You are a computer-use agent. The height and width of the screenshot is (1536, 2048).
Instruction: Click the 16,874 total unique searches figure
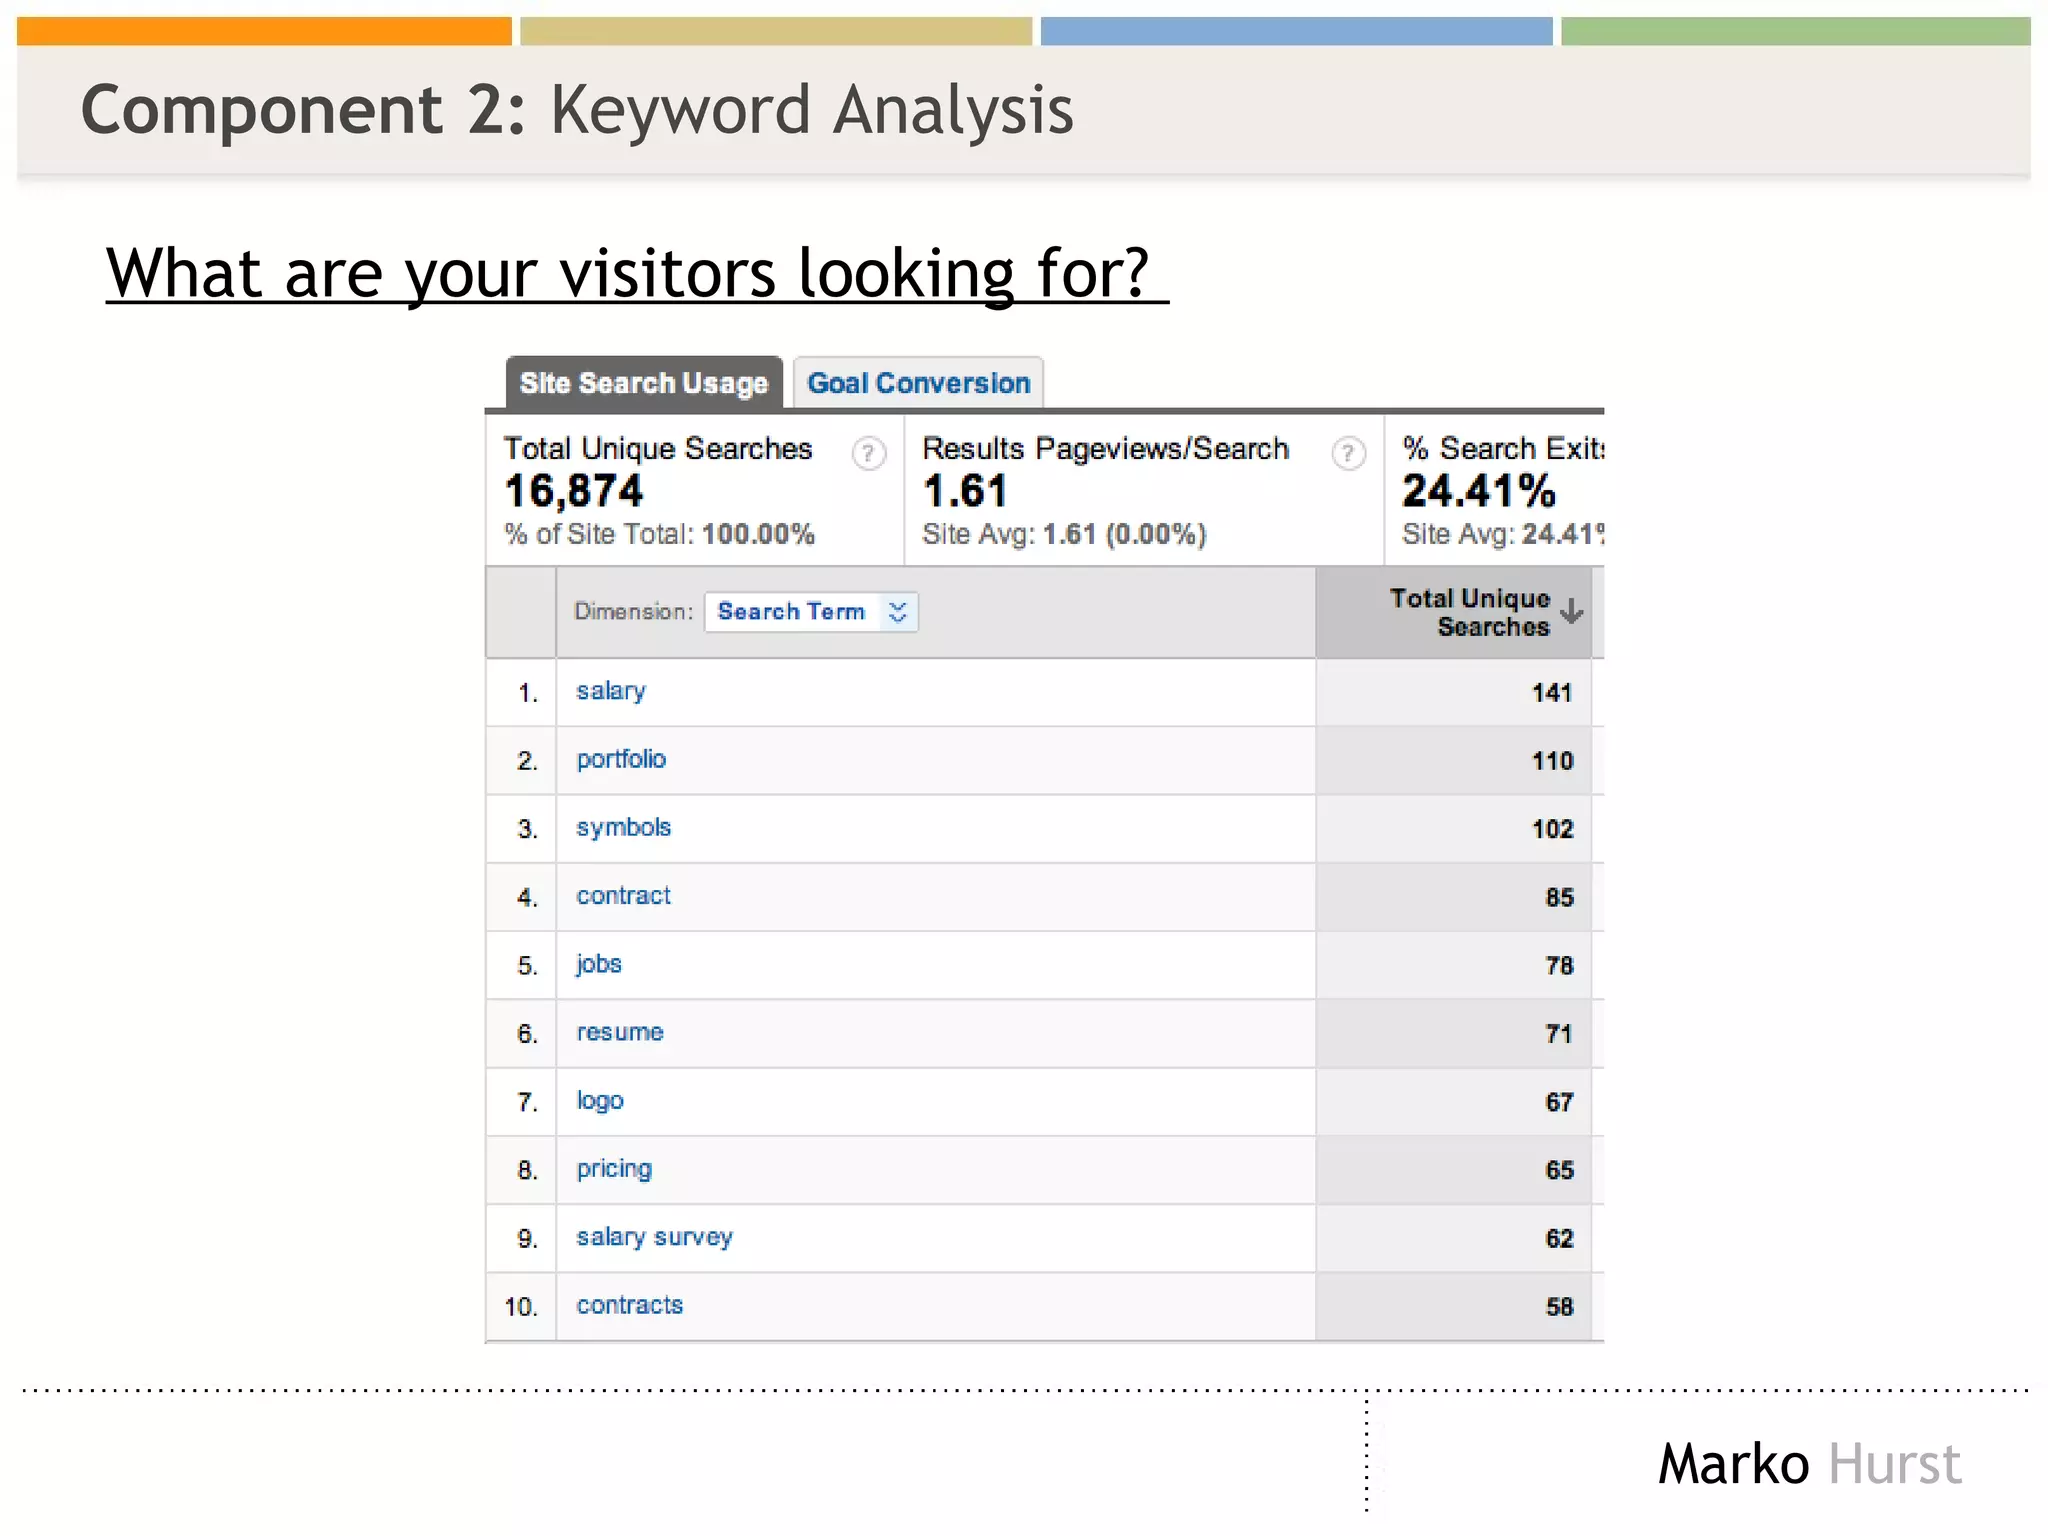(574, 491)
